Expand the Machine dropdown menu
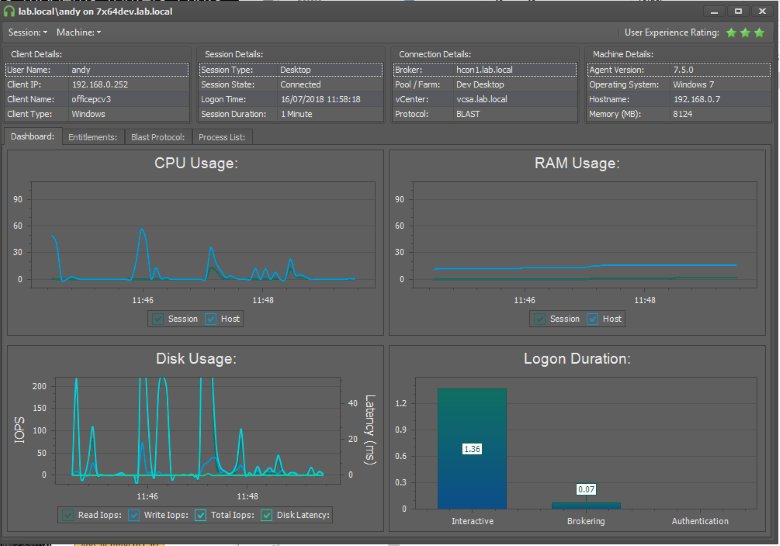This screenshot has height=546, width=780. (78, 33)
